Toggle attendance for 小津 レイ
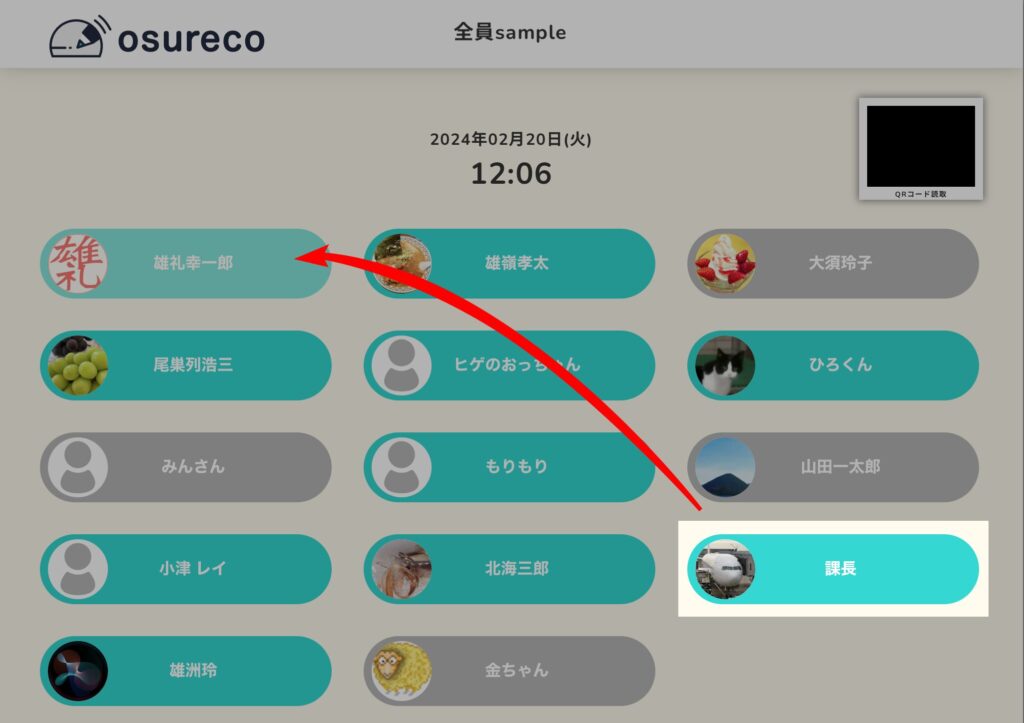This screenshot has width=1024, height=723. click(x=185, y=569)
